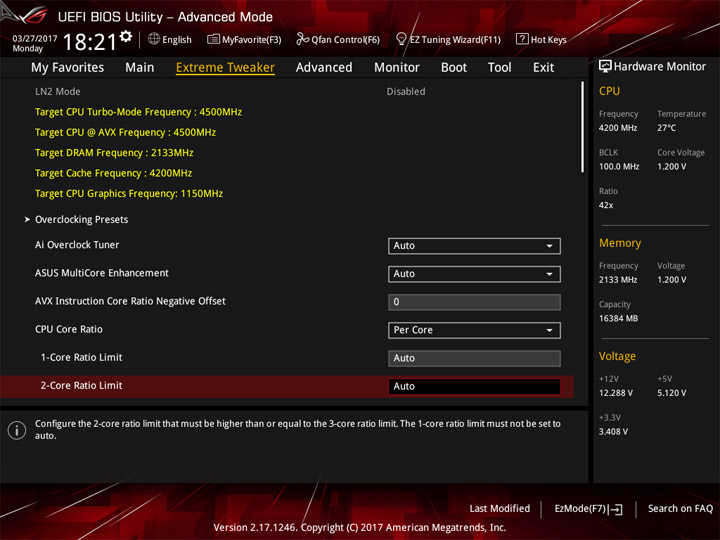Click Target CPU Turbo-Mode Frequency text
Screen dimensions: 720x540
tap(138, 112)
